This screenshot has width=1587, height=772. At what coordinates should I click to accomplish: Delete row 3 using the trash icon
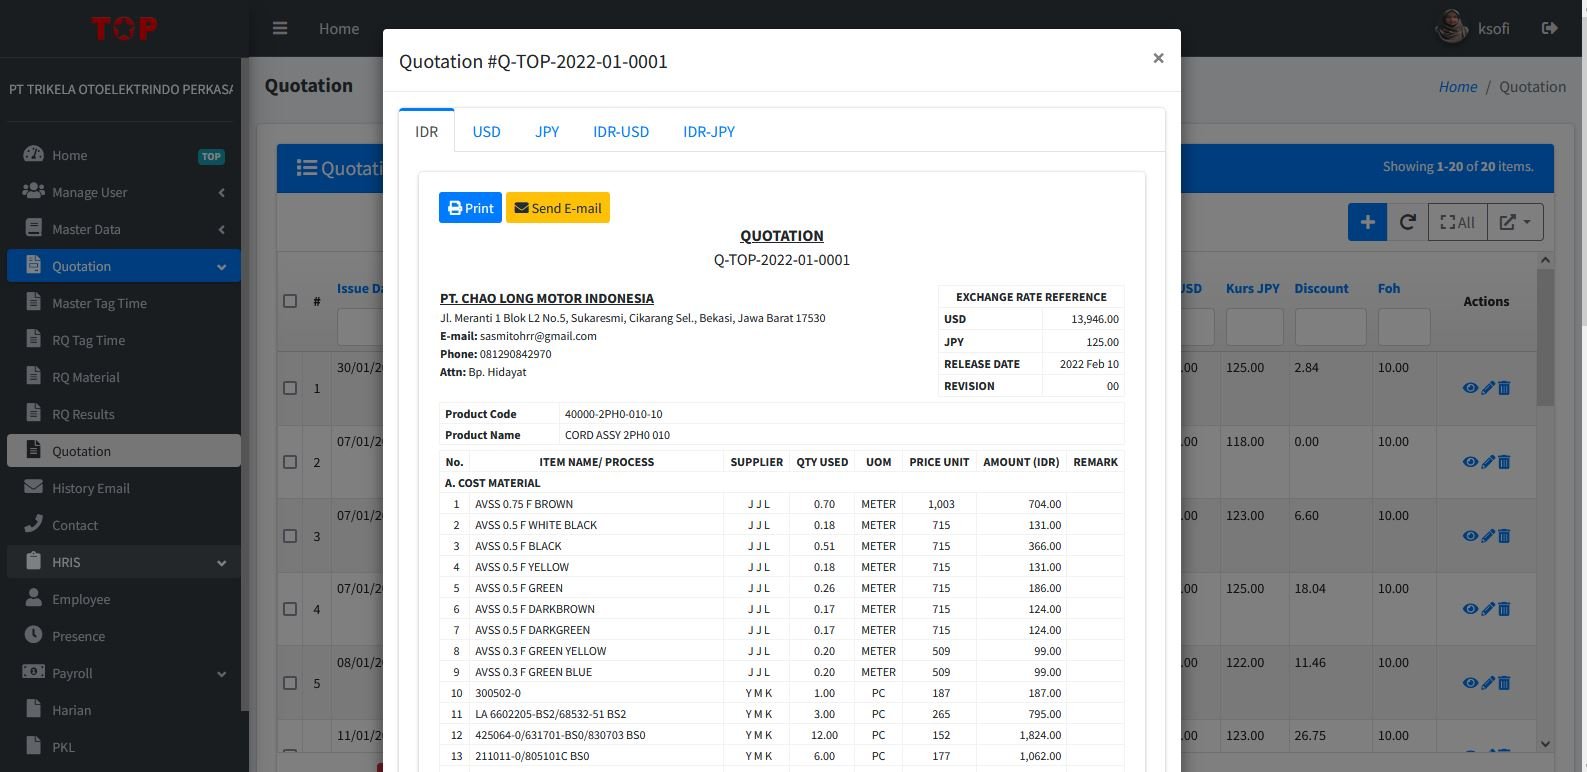tap(1504, 536)
